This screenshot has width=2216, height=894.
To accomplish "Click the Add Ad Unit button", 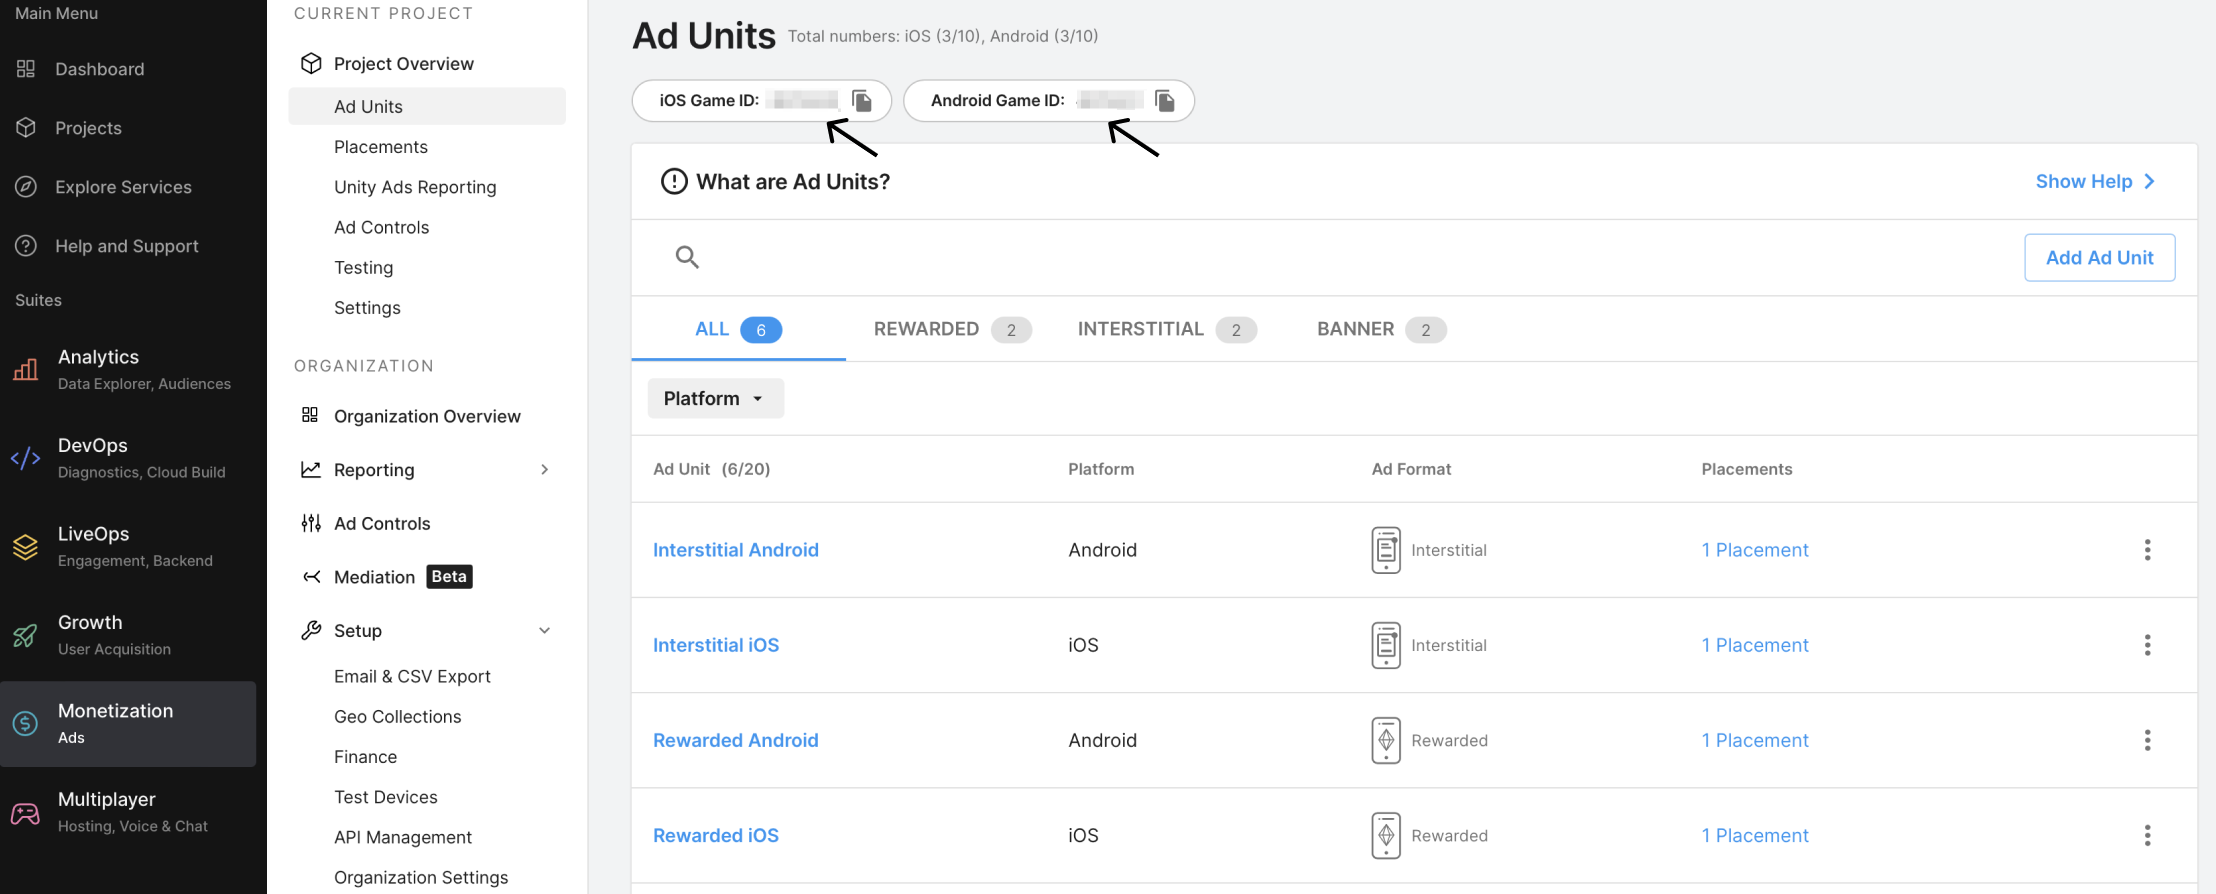I will coord(2098,257).
